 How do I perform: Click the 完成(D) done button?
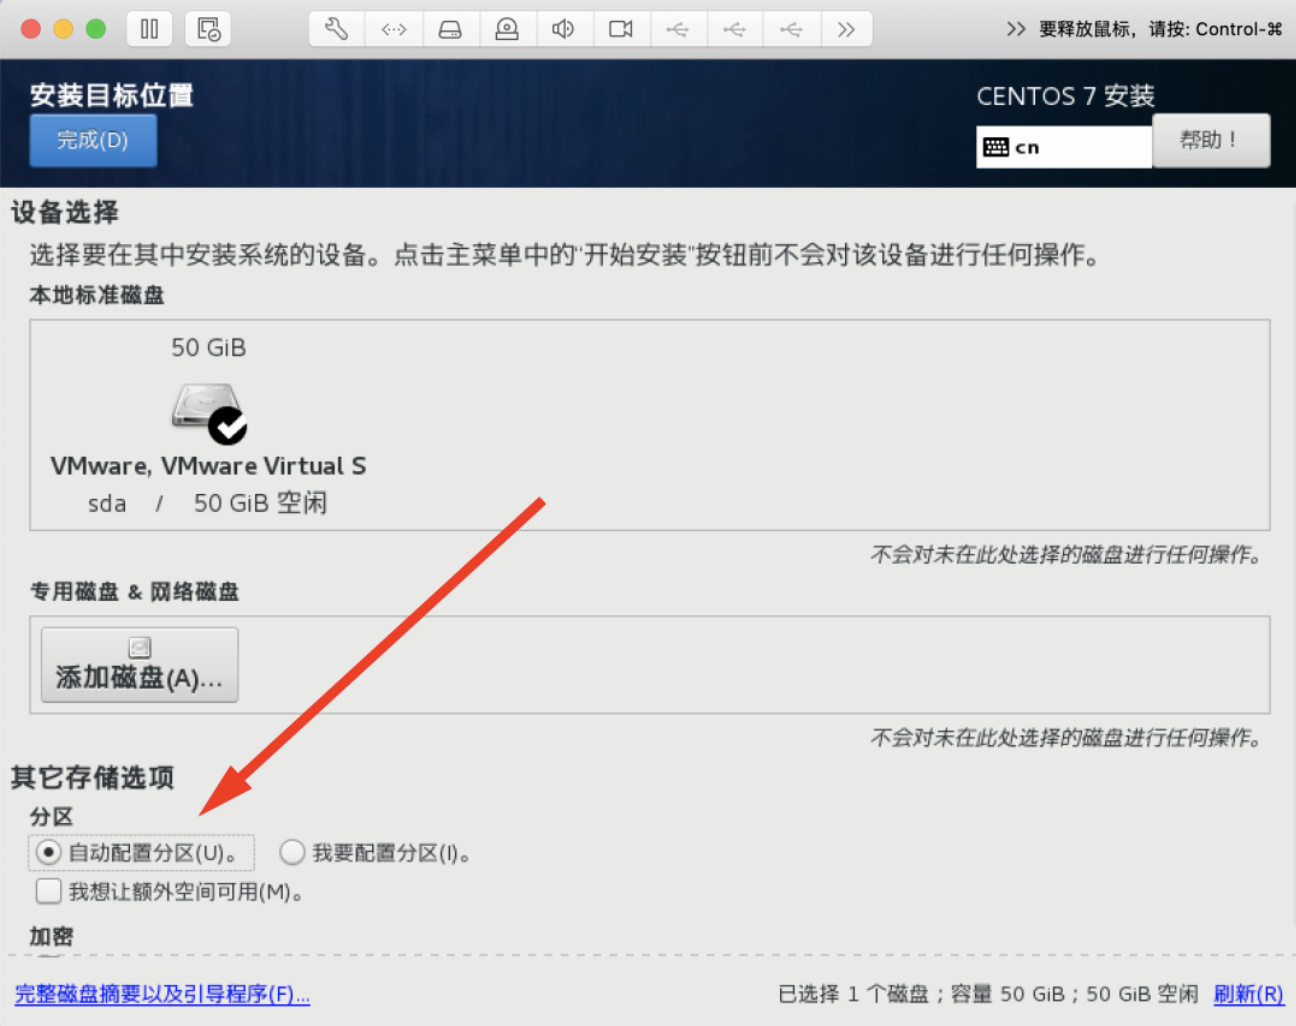[93, 140]
